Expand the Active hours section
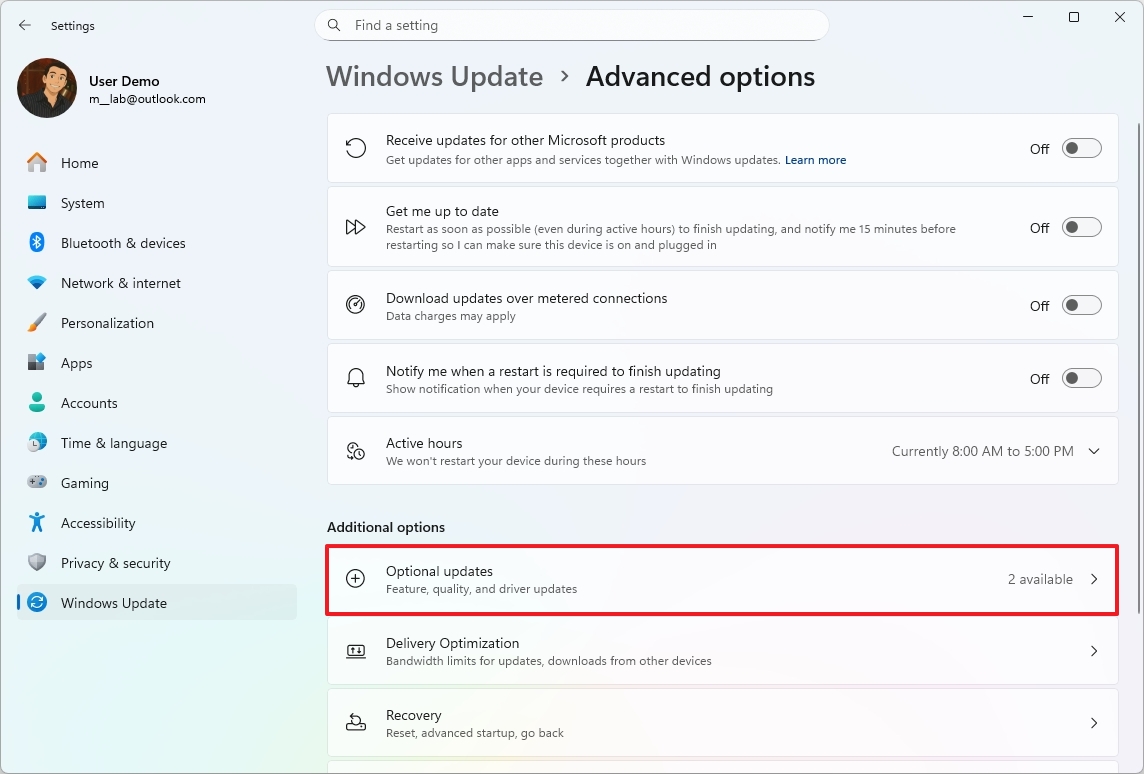Viewport: 1144px width, 774px height. pos(1094,450)
